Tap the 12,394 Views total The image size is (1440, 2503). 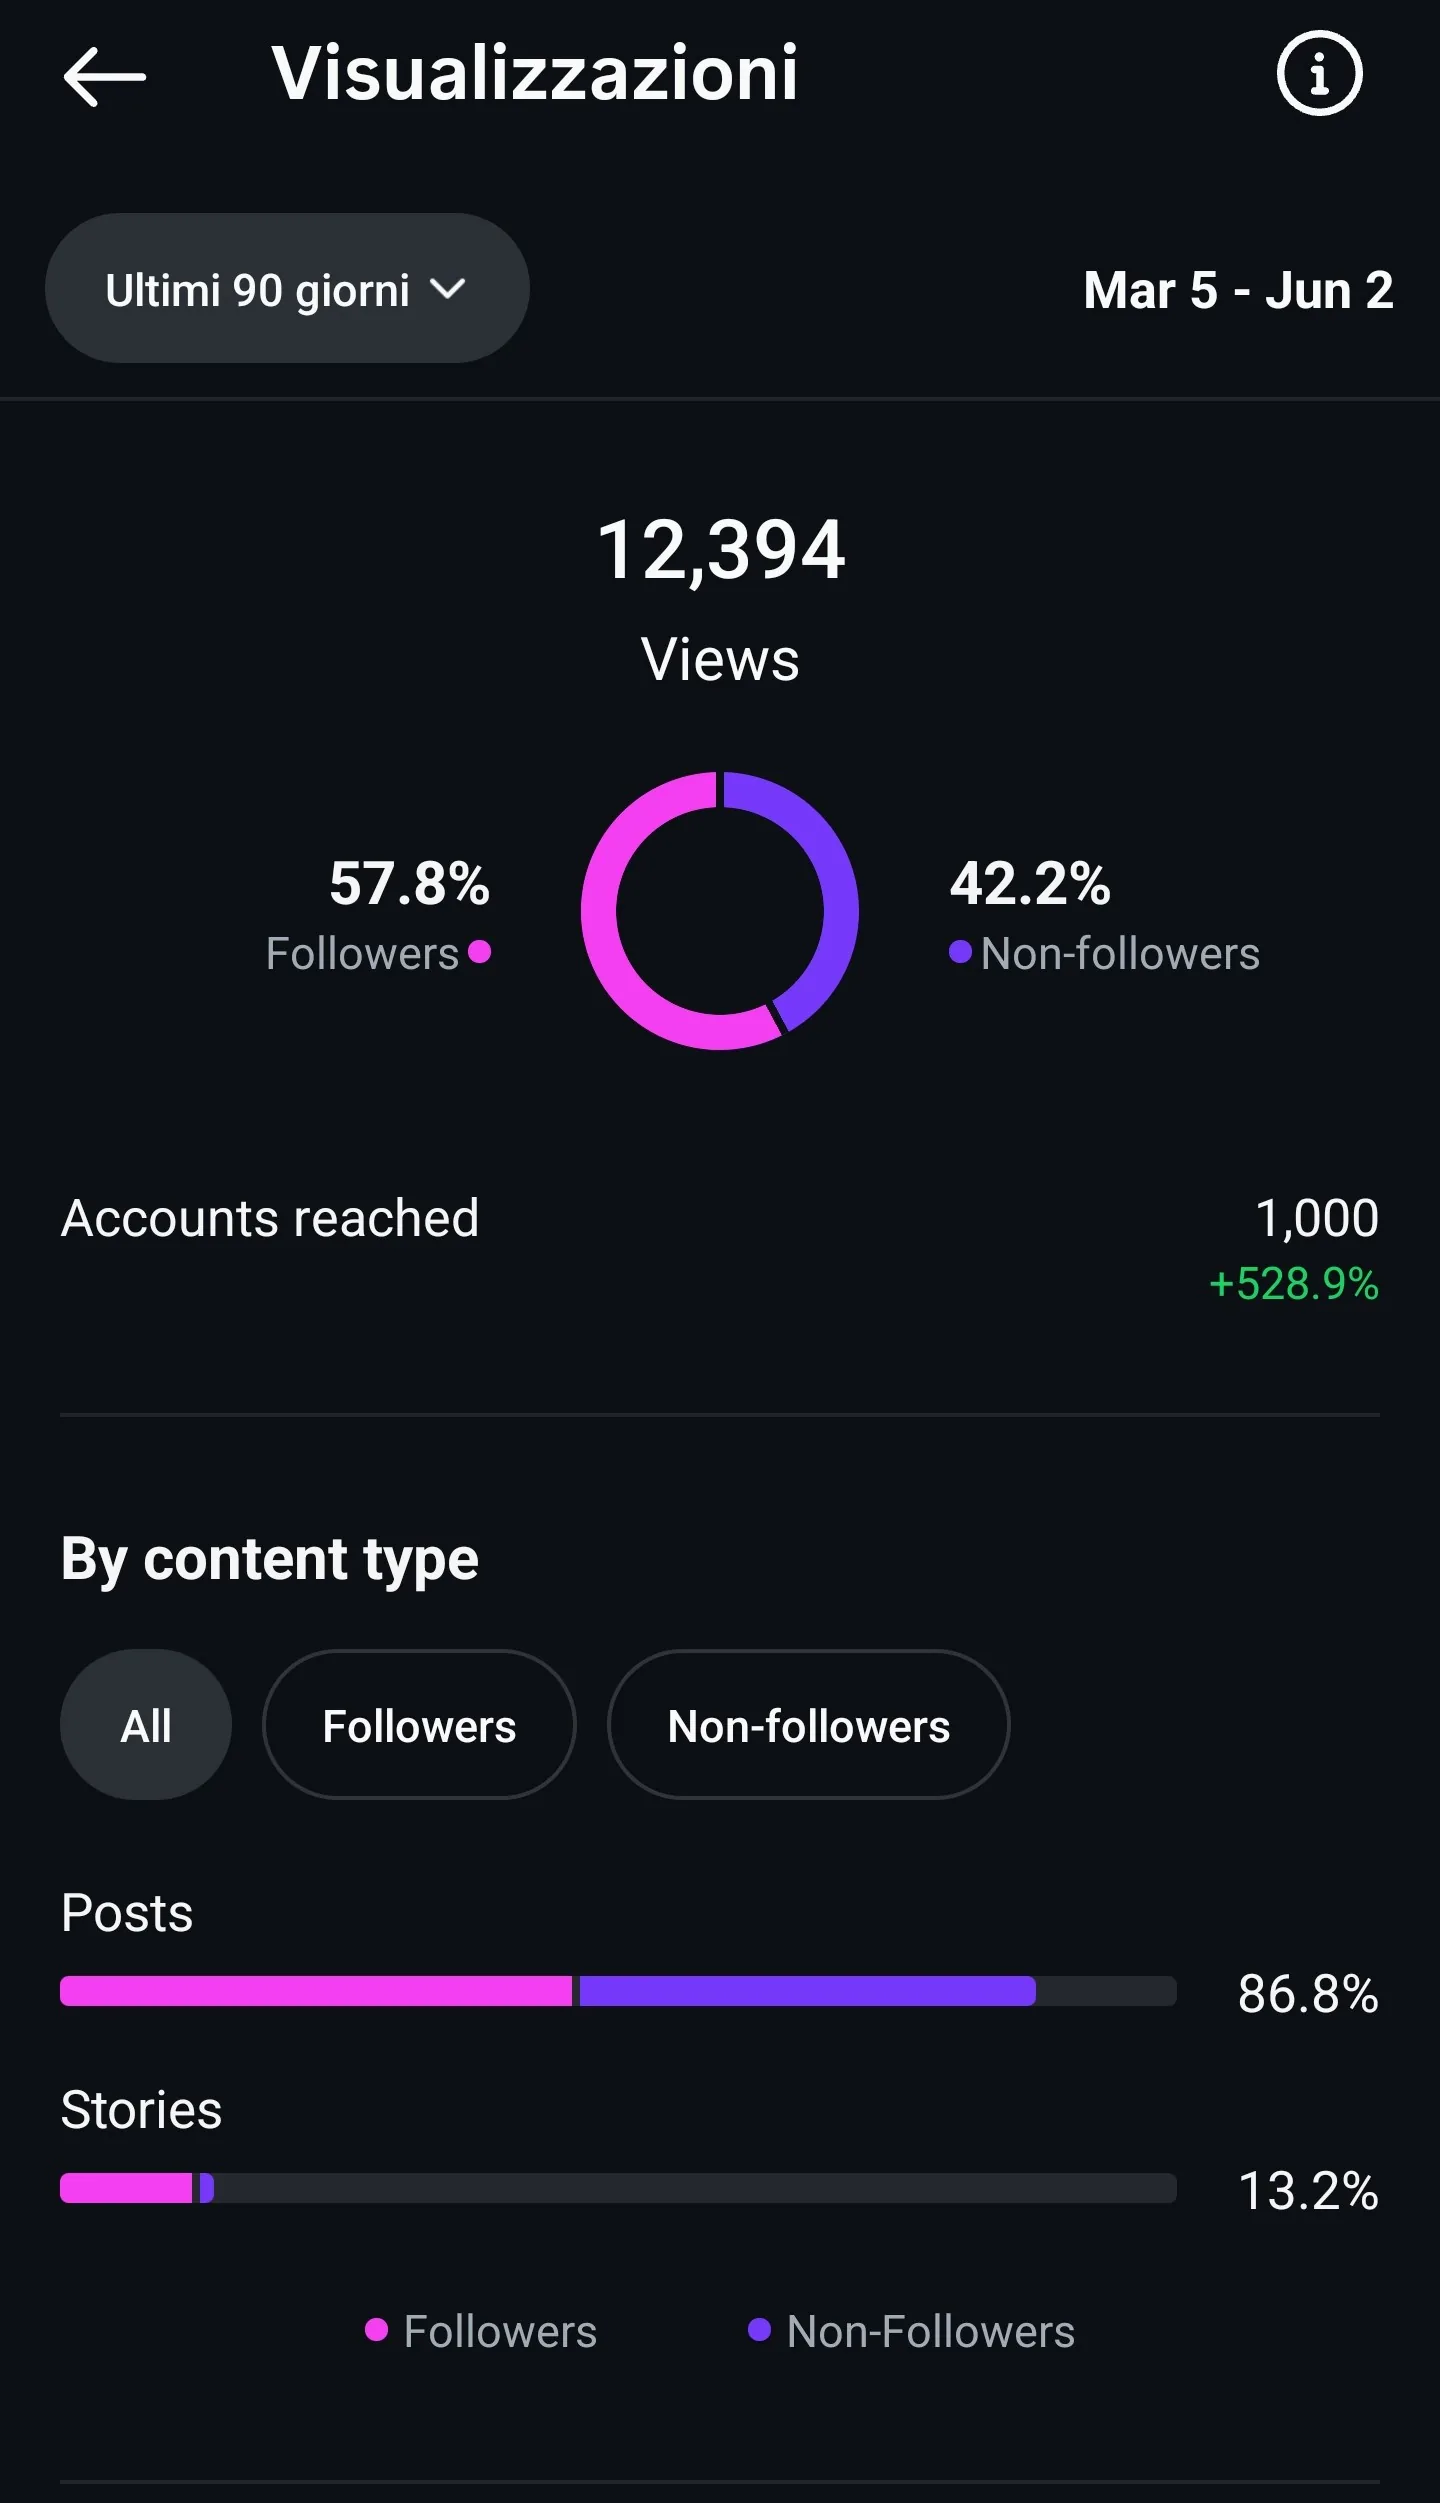(x=720, y=600)
